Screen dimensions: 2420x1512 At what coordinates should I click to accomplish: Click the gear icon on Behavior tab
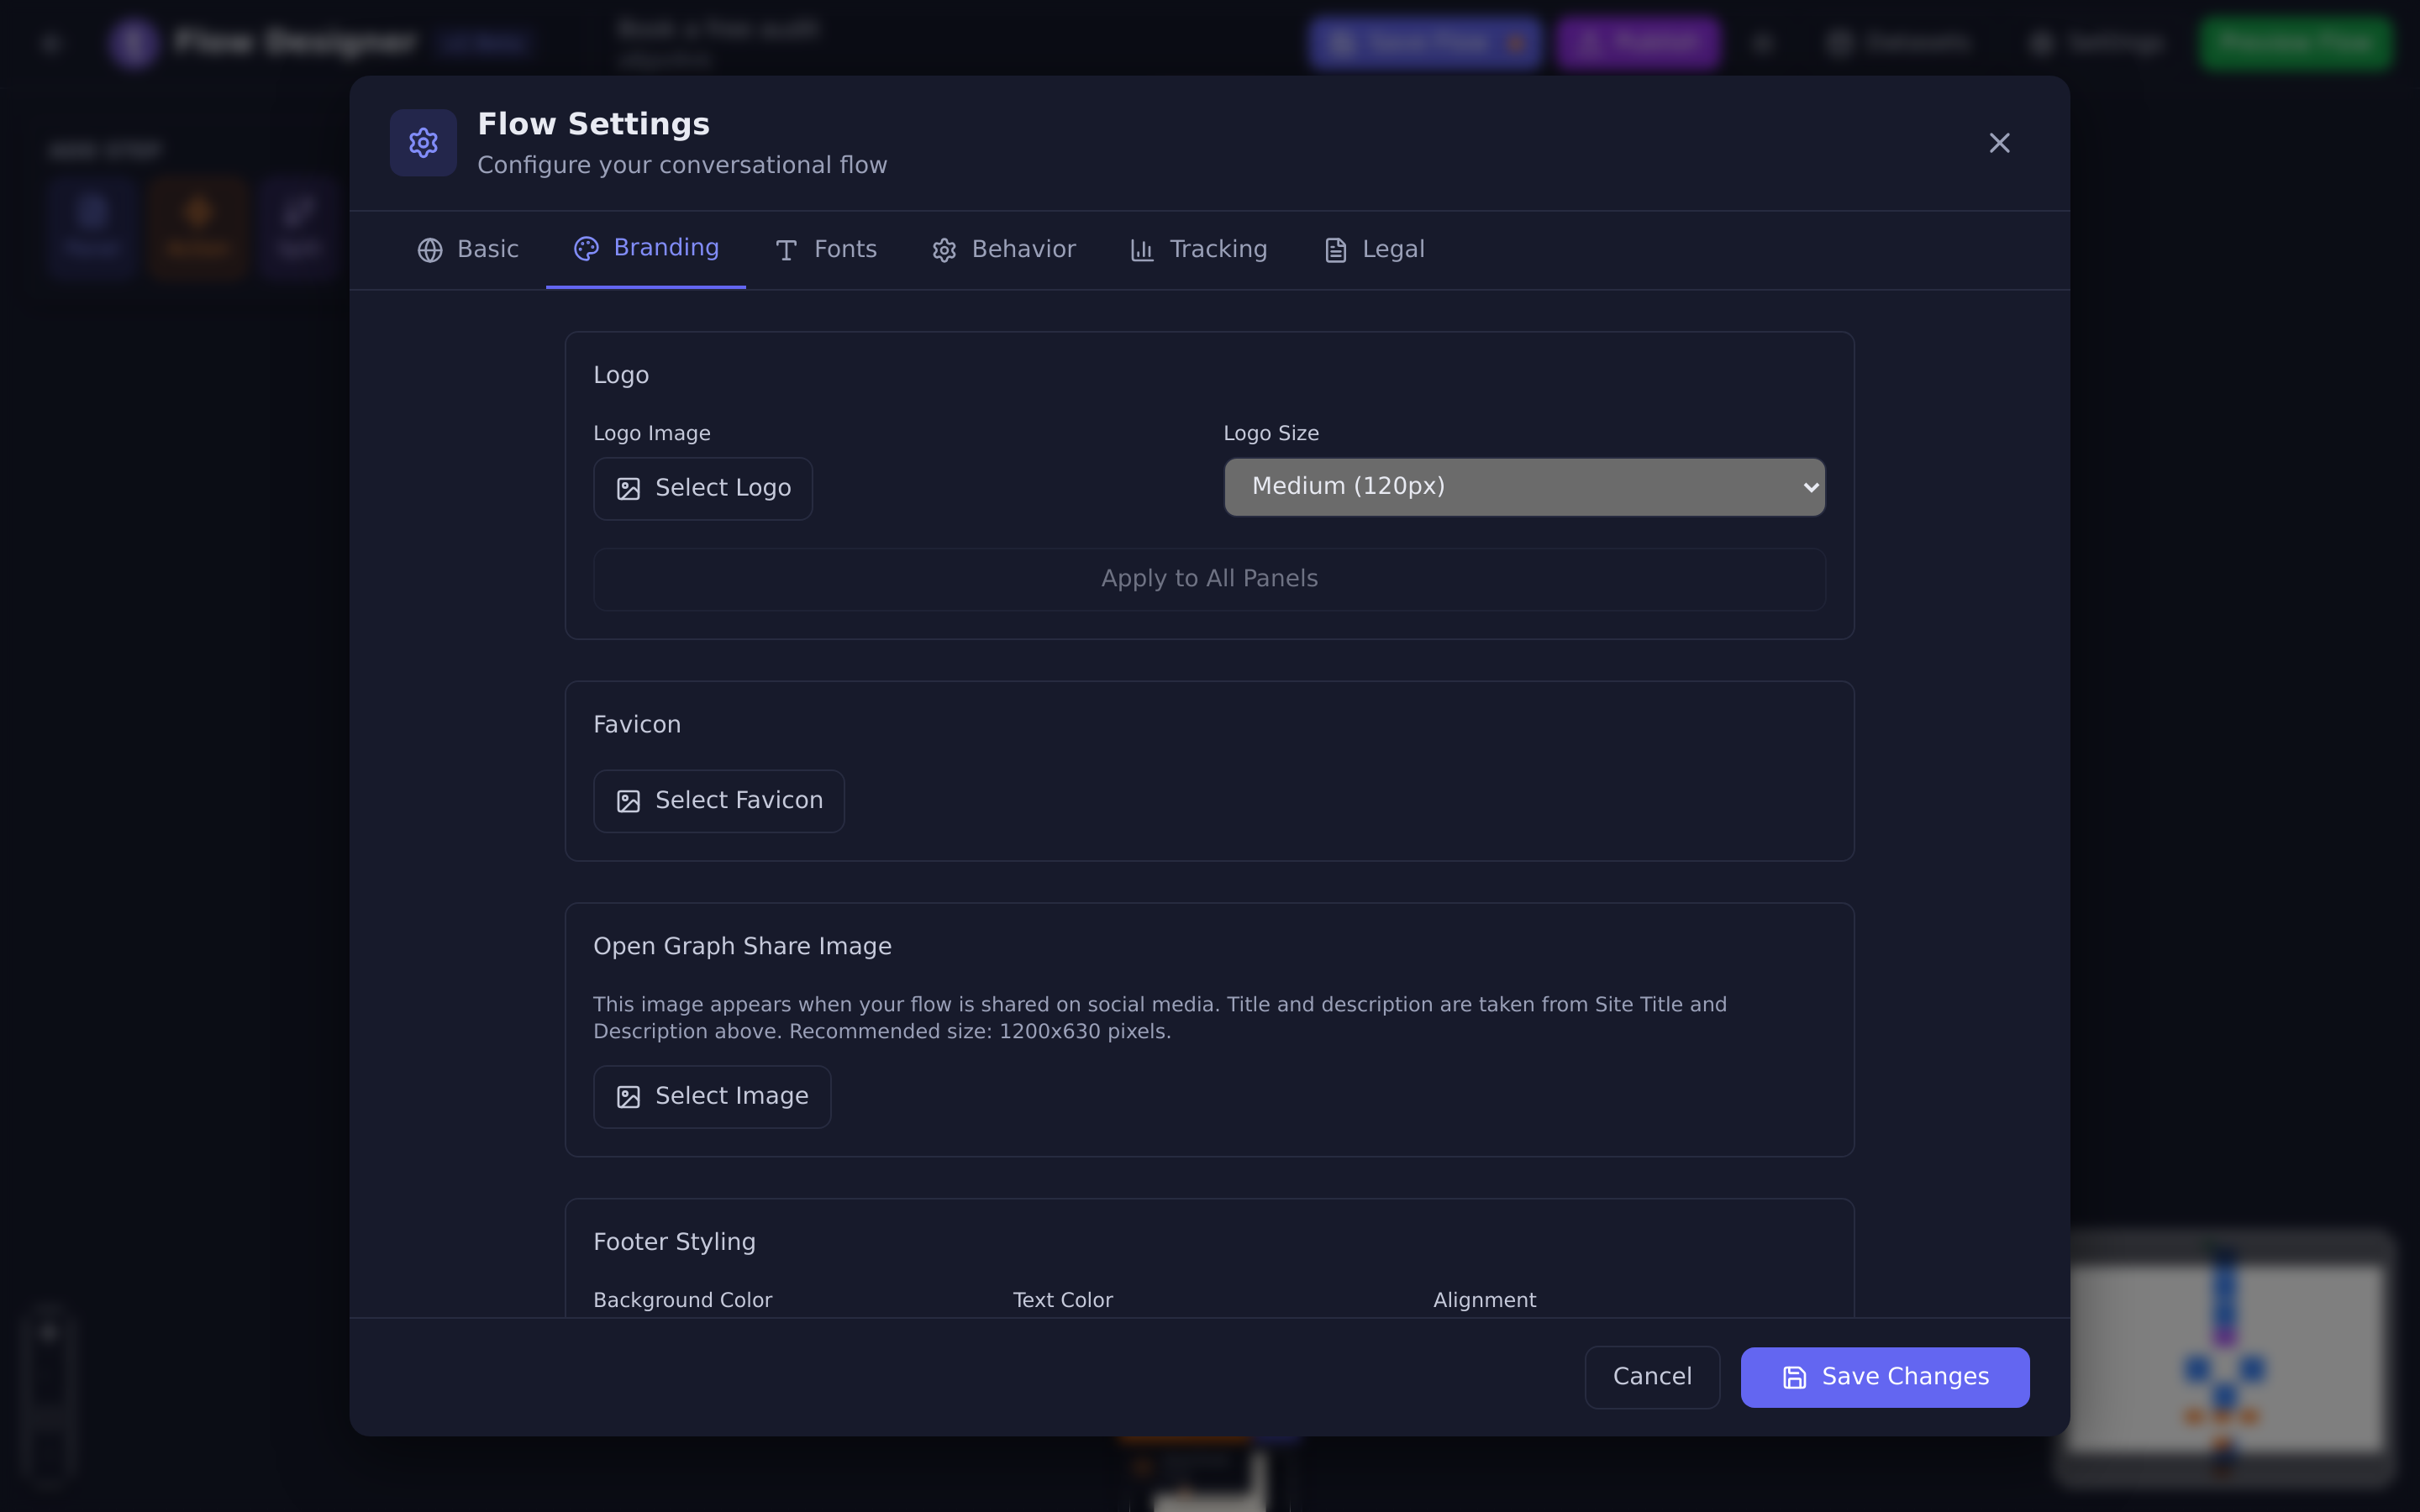pyautogui.click(x=944, y=250)
